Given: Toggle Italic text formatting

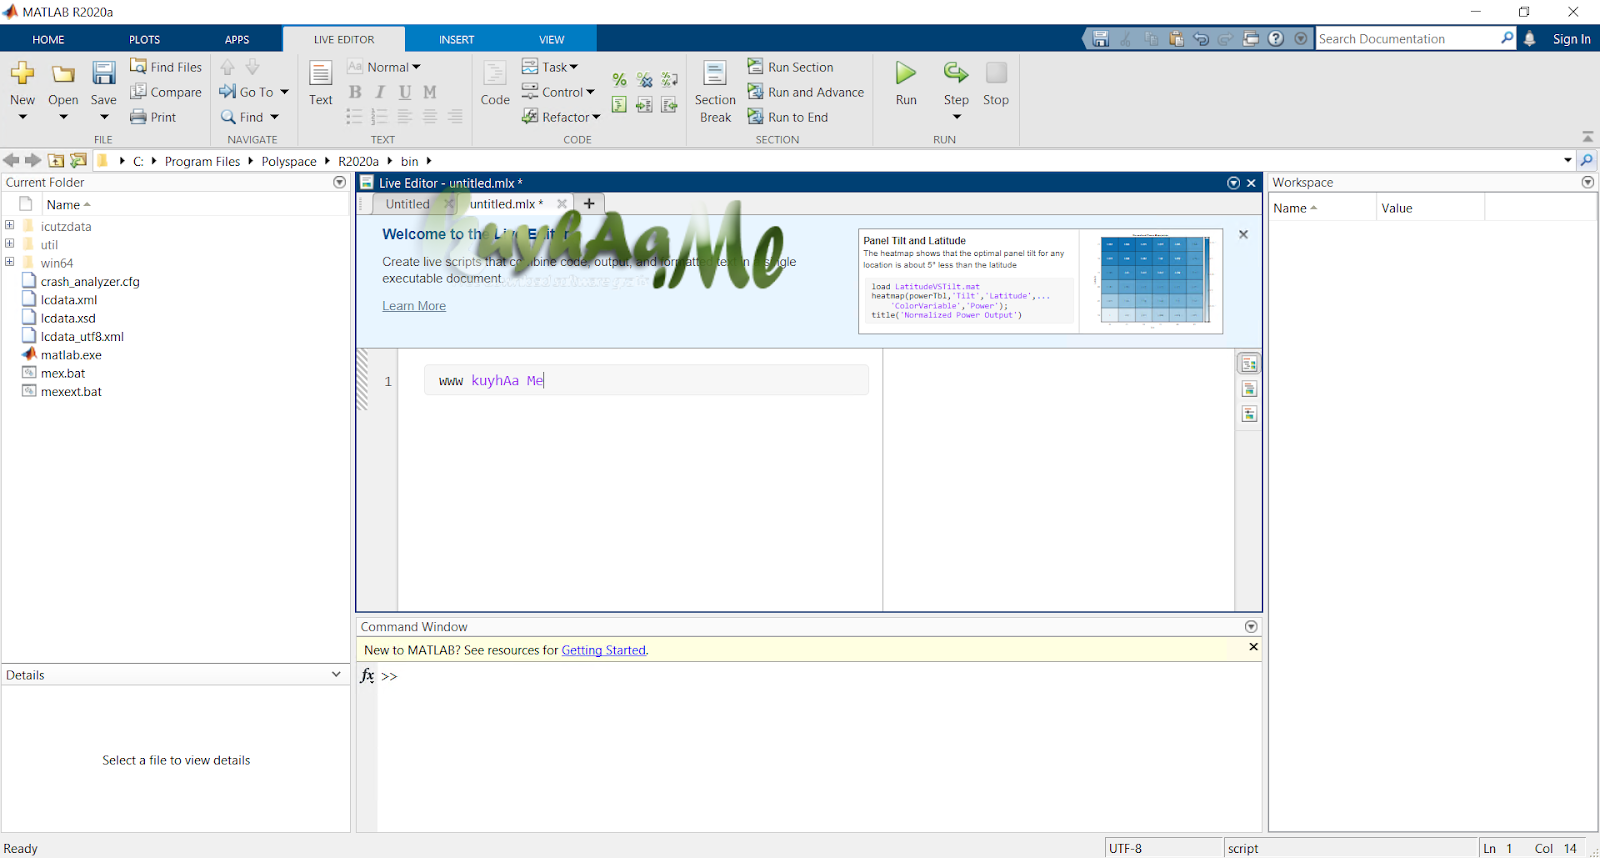Looking at the screenshot, I should (x=380, y=92).
